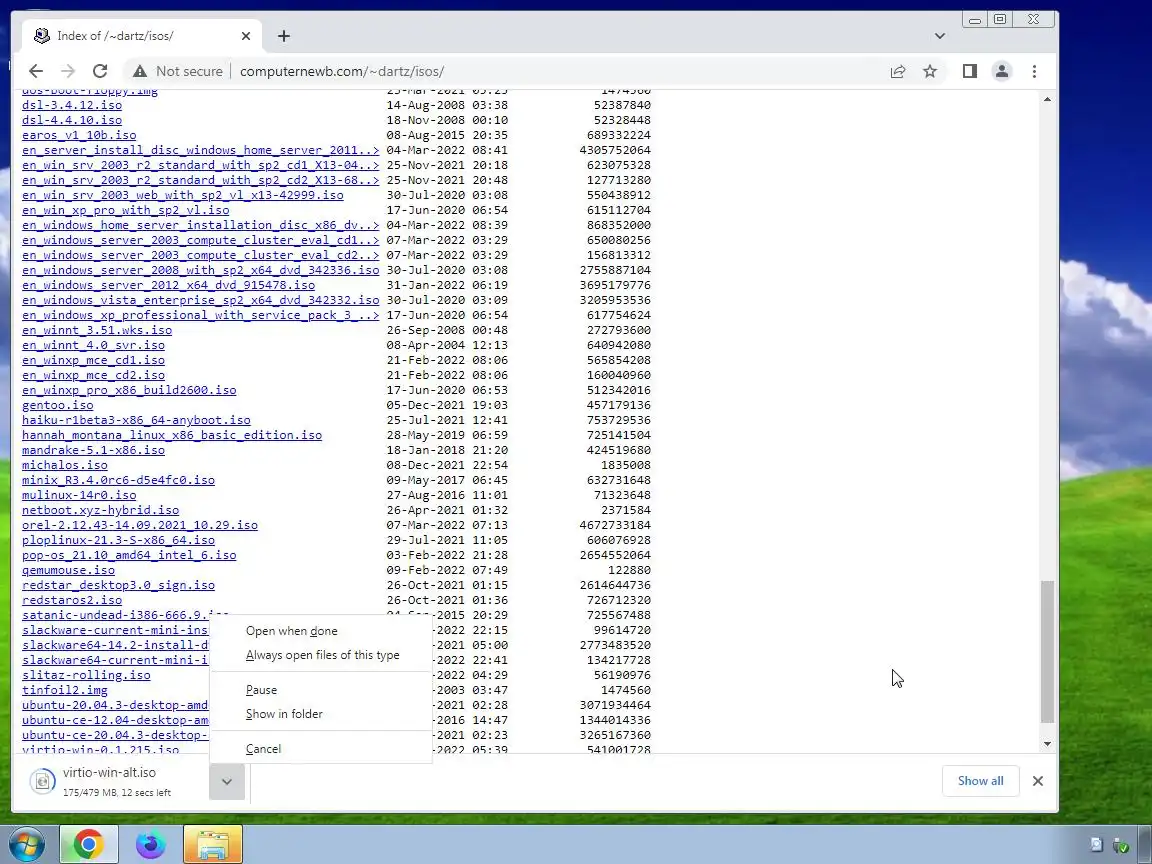Click Show all downloads
Image resolution: width=1152 pixels, height=864 pixels.
click(980, 781)
